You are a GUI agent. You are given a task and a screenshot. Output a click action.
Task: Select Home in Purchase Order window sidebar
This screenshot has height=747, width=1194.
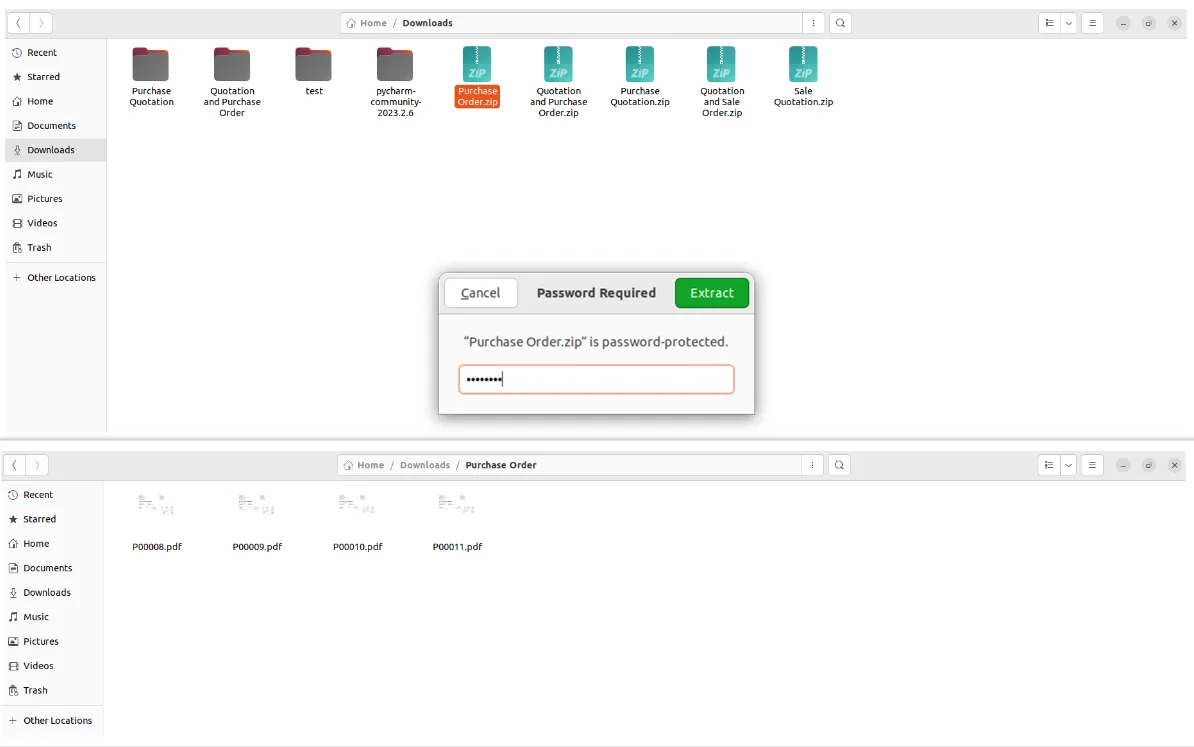[52, 544]
